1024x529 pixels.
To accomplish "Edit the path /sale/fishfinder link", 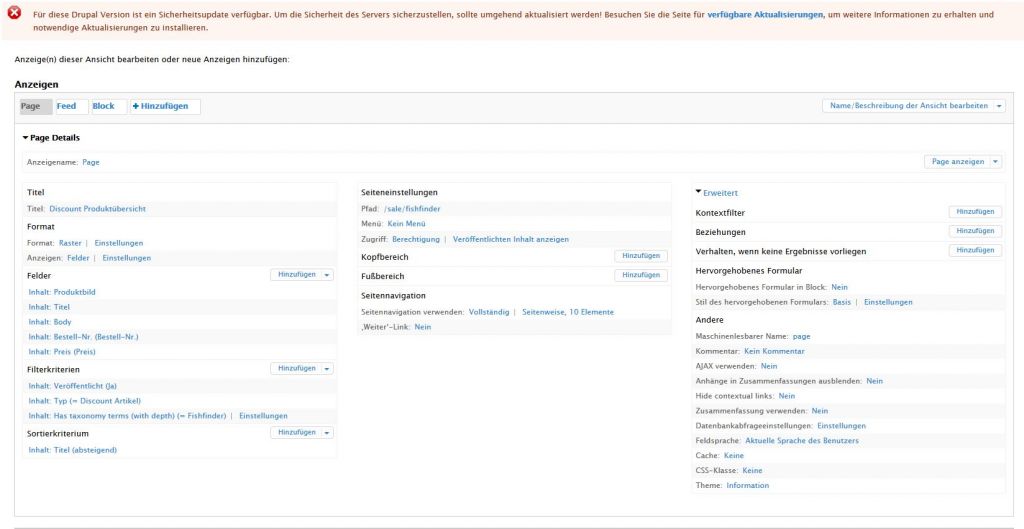I will tap(412, 209).
